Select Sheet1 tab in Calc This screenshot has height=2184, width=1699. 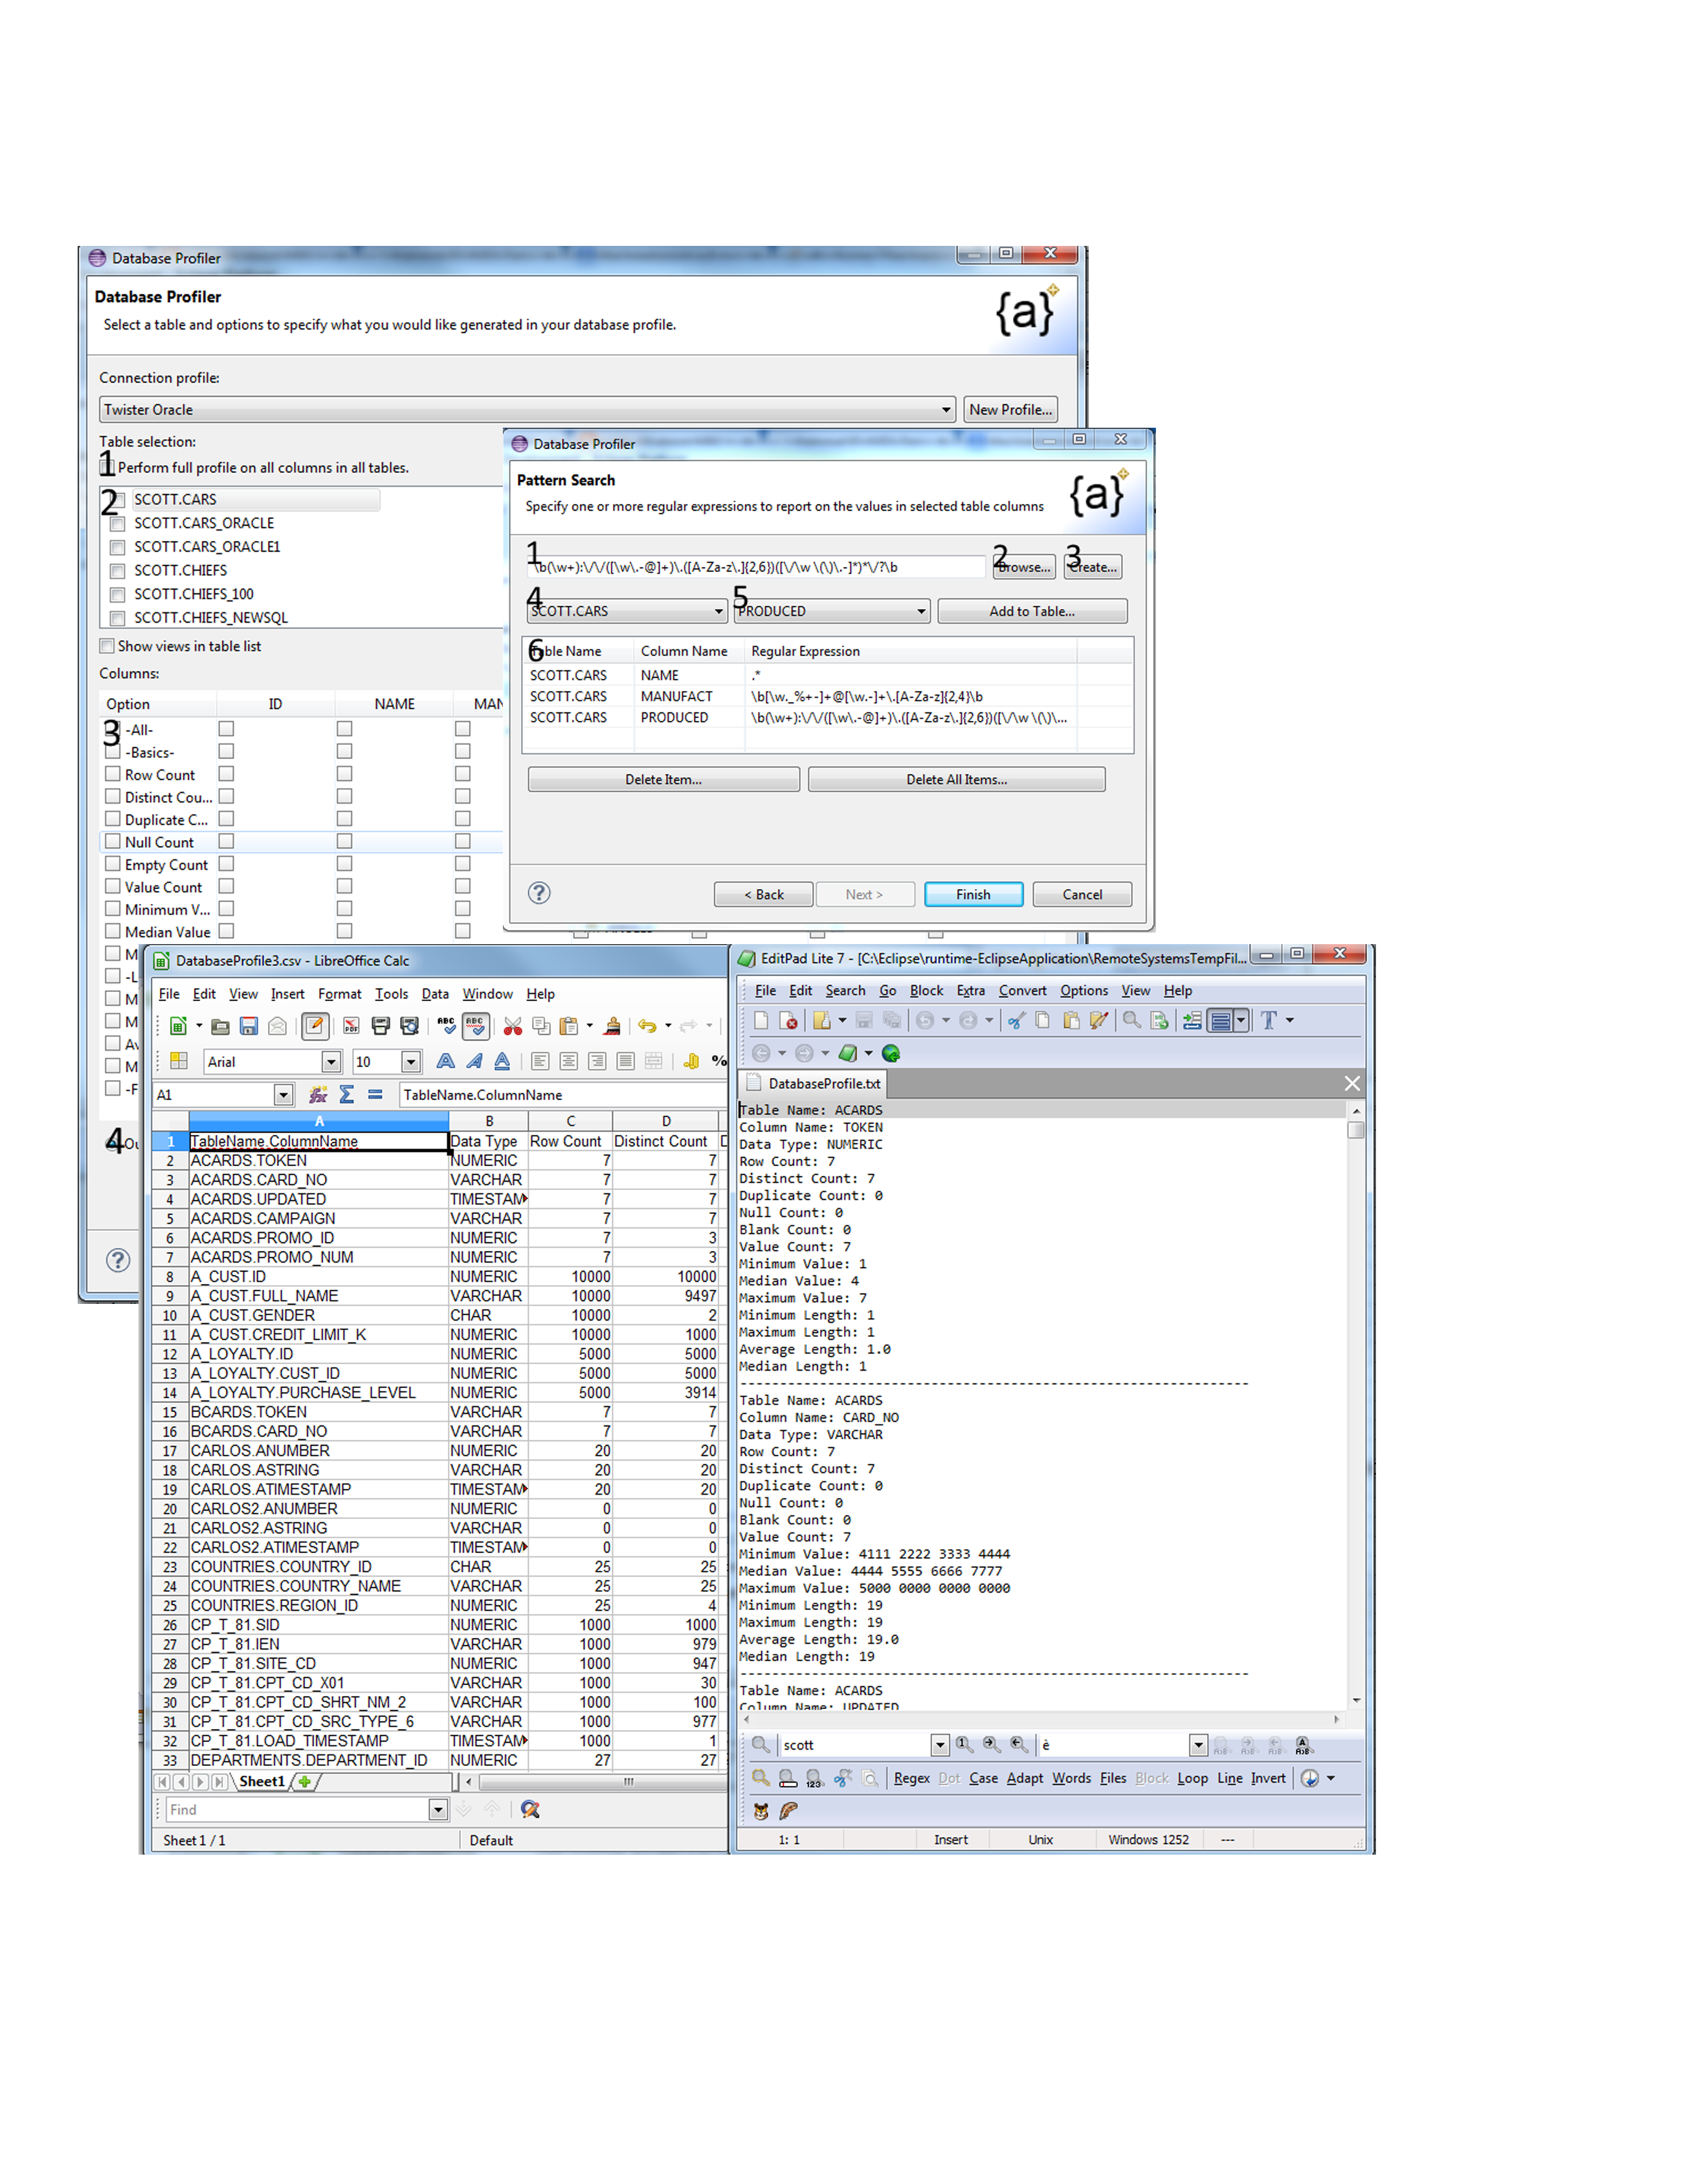[x=262, y=1781]
